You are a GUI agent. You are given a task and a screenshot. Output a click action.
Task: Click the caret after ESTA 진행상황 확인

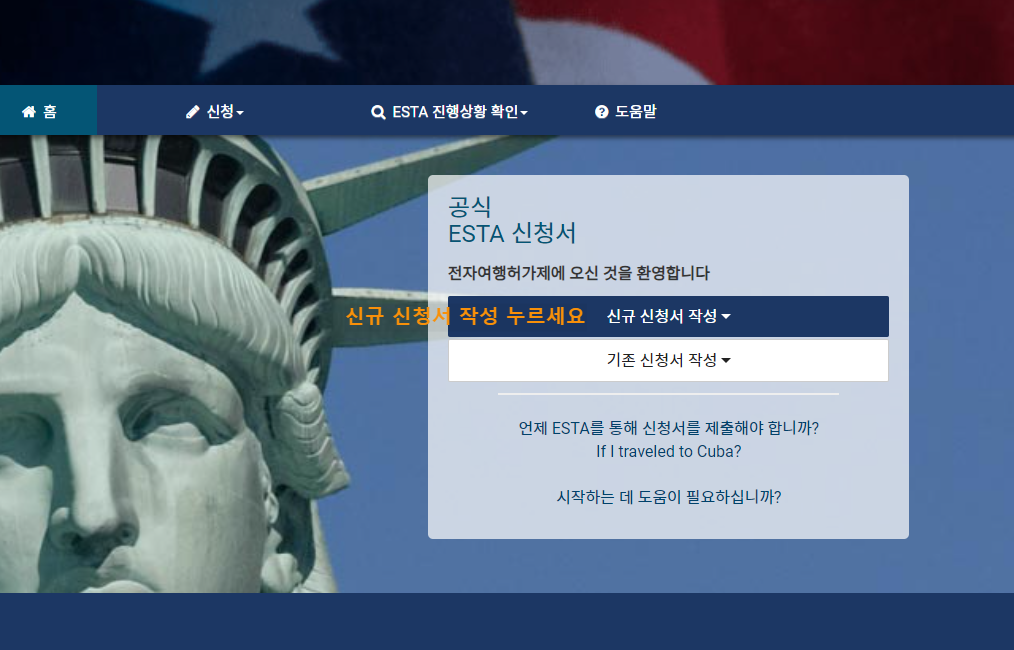pos(524,113)
